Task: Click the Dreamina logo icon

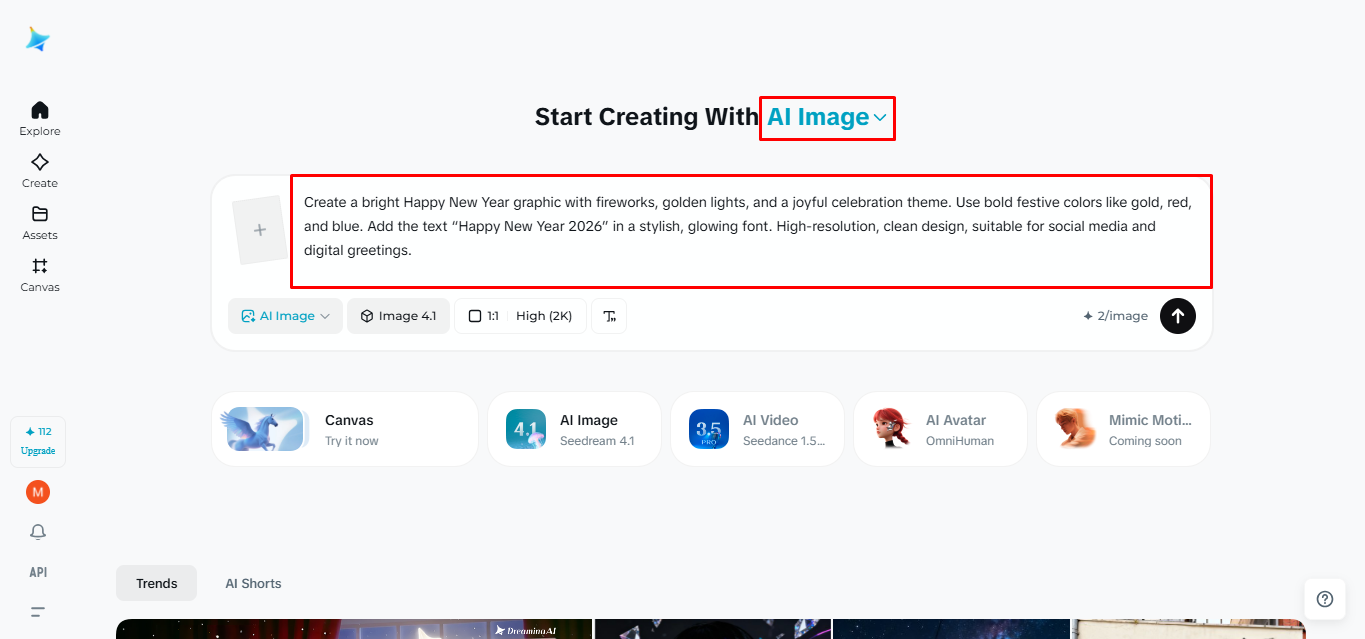Action: (x=38, y=39)
